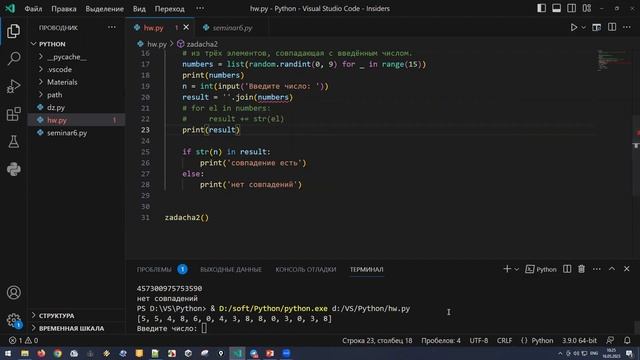The width and height of the screenshot is (640, 360).
Task: Open the Extensions view
Action: tap(13, 114)
